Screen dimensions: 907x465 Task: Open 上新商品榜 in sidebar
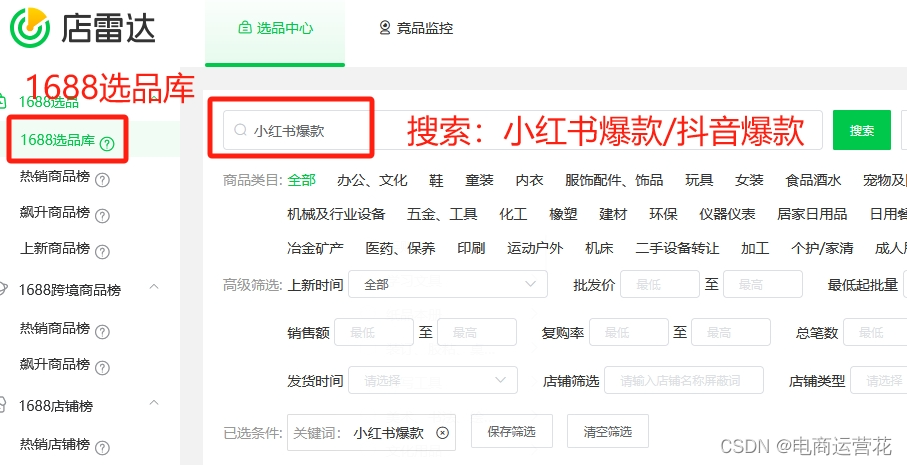tap(55, 248)
